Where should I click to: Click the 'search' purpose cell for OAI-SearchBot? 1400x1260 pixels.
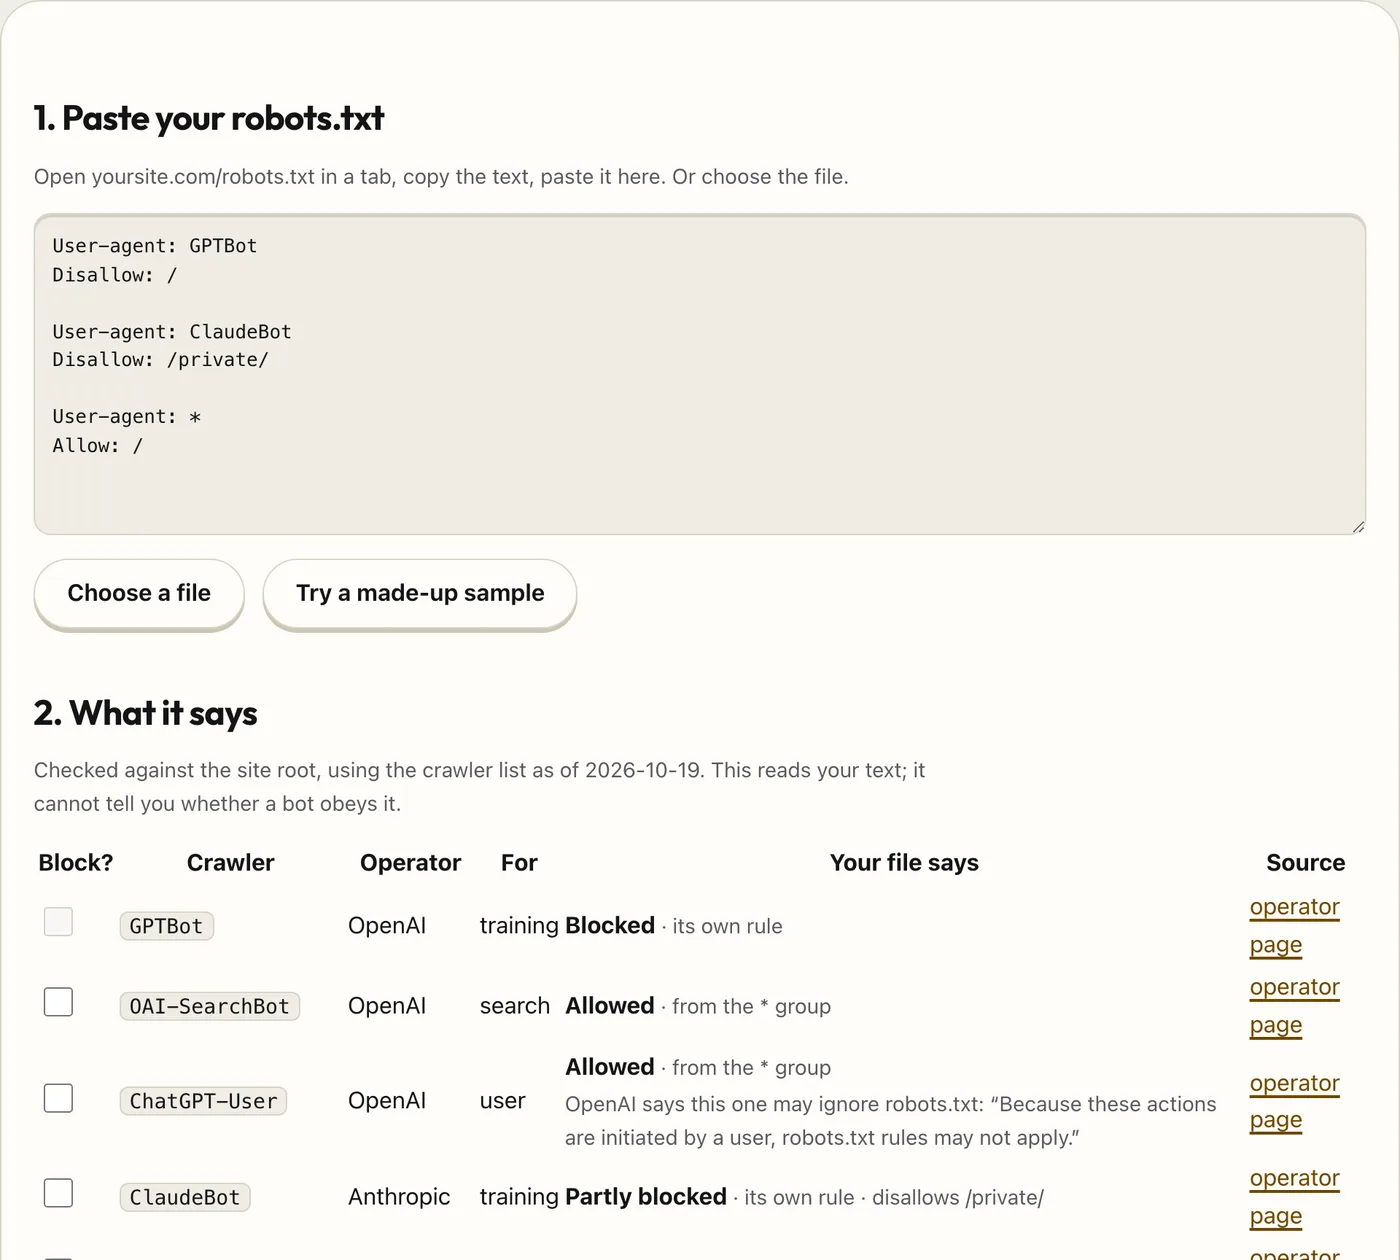point(515,1006)
